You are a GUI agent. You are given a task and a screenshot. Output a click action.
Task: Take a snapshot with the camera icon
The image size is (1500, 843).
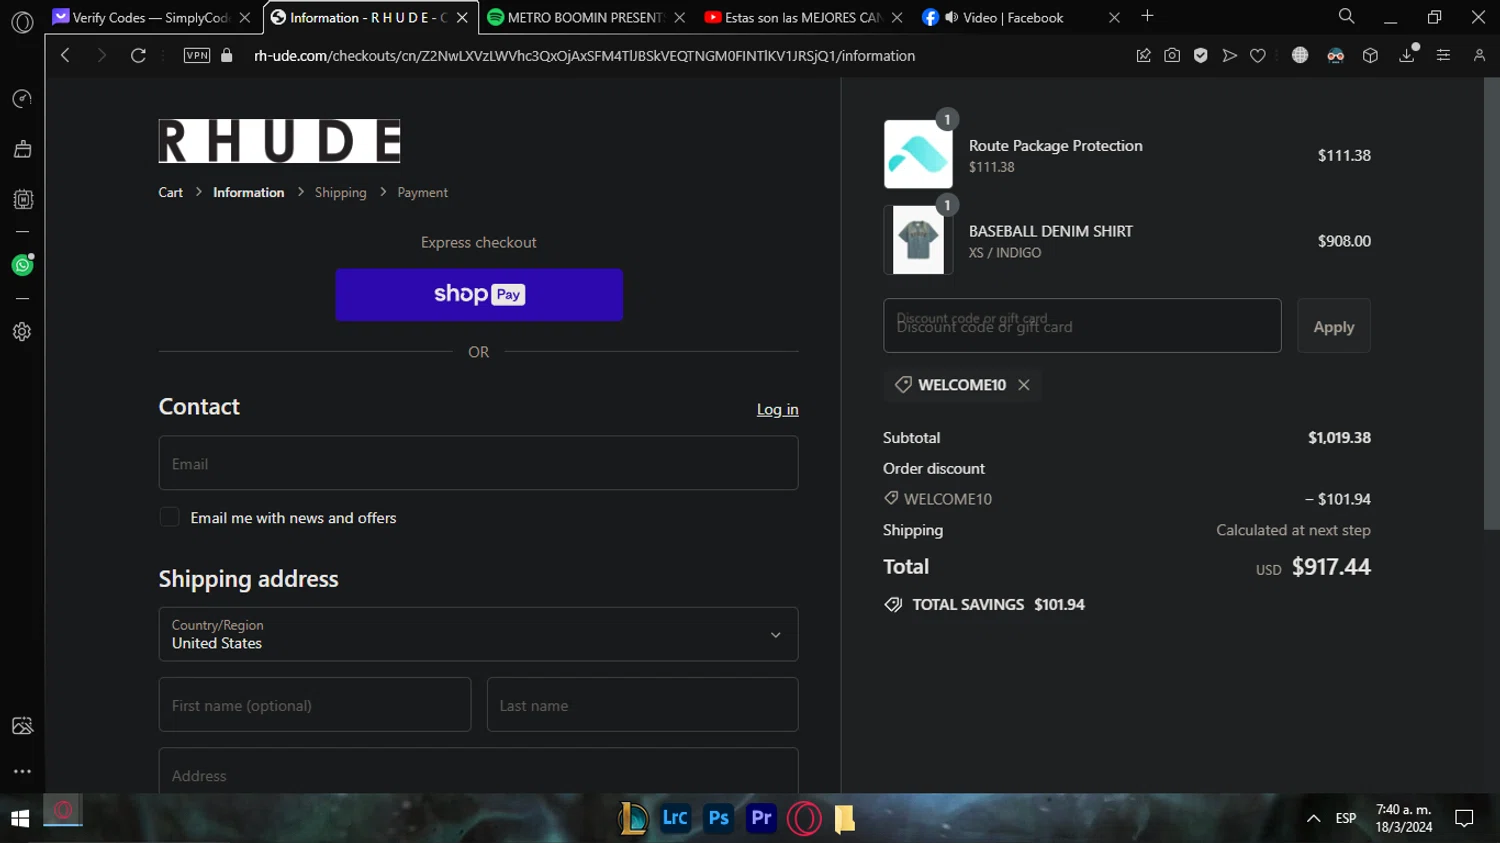click(x=1172, y=56)
